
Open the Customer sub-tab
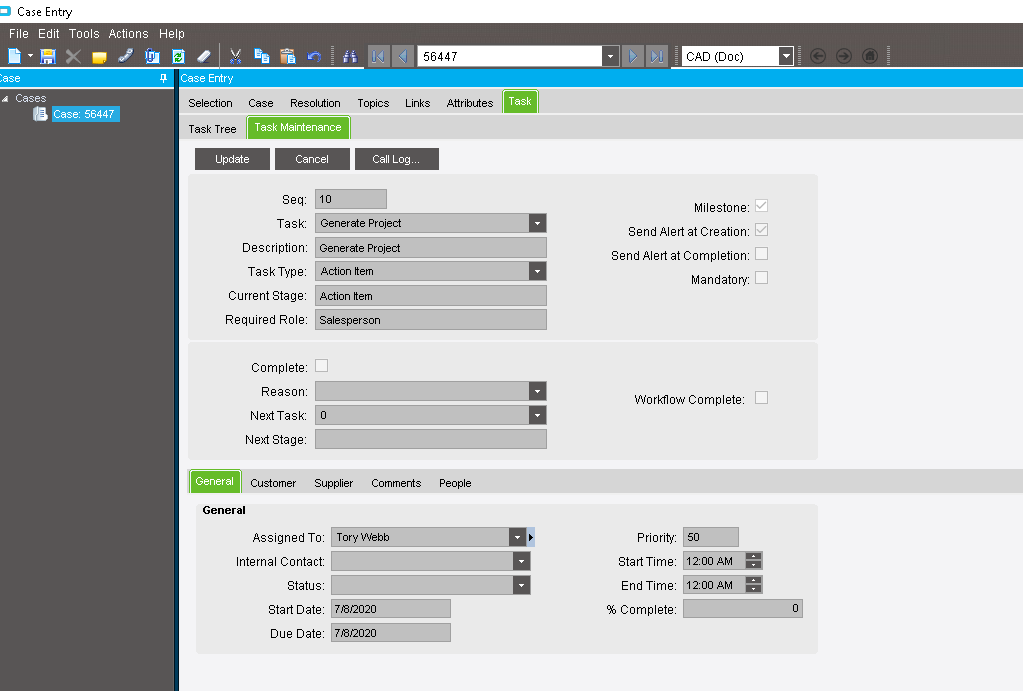click(x=273, y=483)
